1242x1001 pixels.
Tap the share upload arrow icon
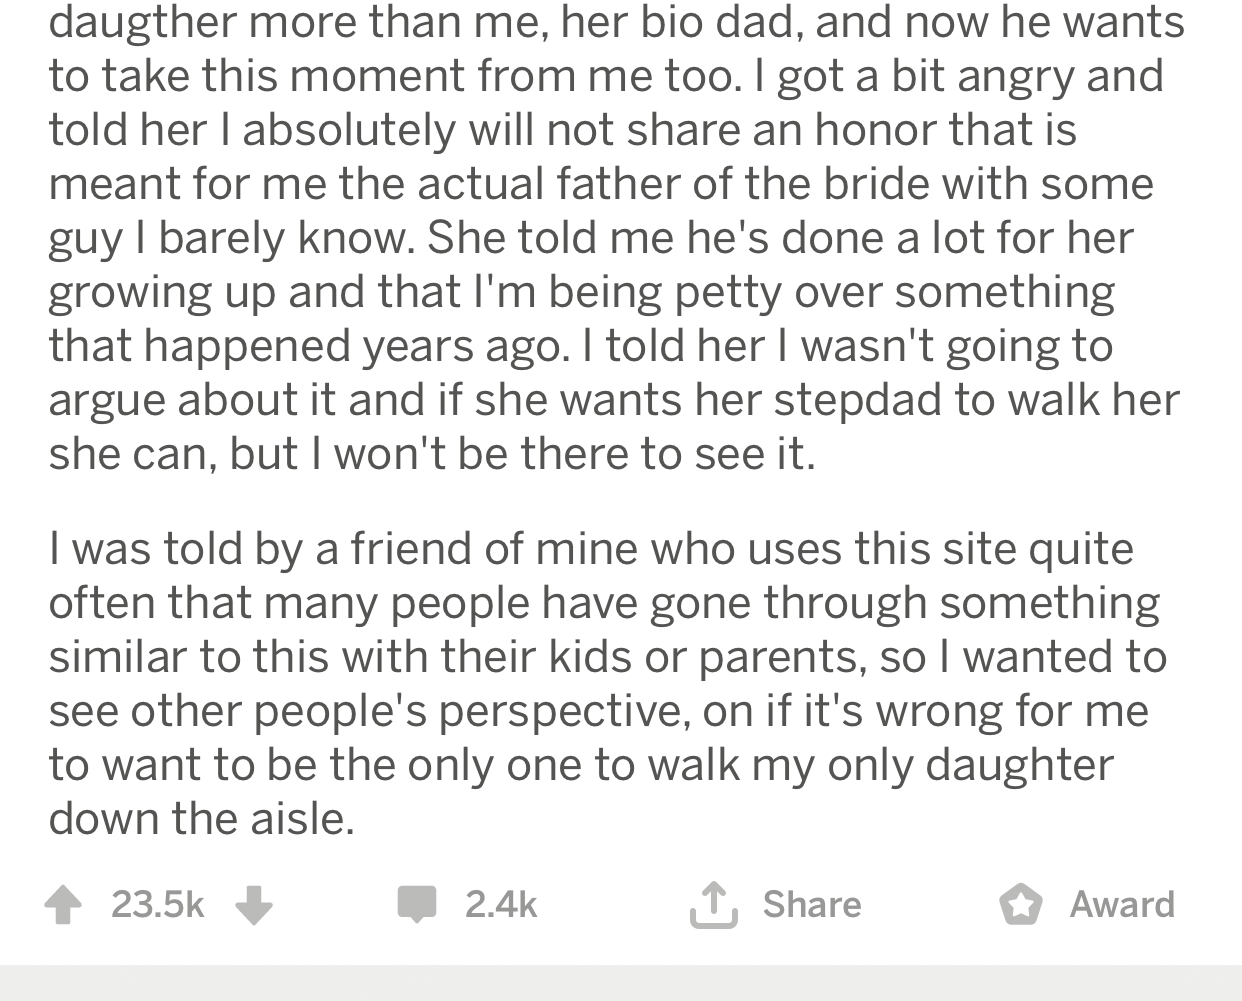pos(714,904)
